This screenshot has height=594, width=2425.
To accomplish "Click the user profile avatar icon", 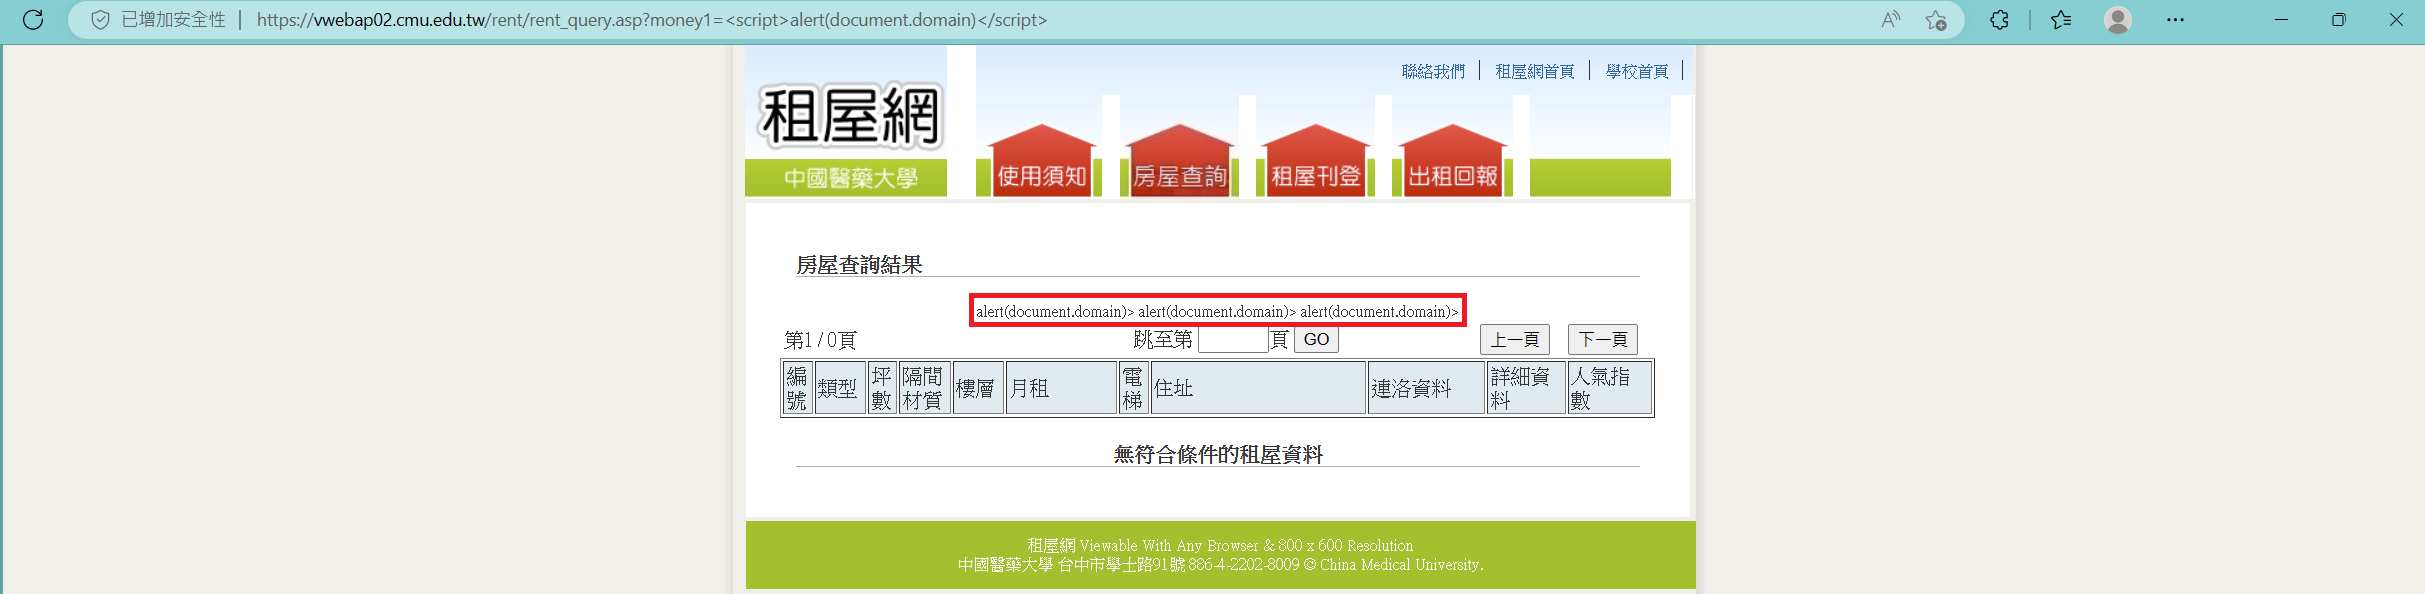I will click(x=2118, y=20).
